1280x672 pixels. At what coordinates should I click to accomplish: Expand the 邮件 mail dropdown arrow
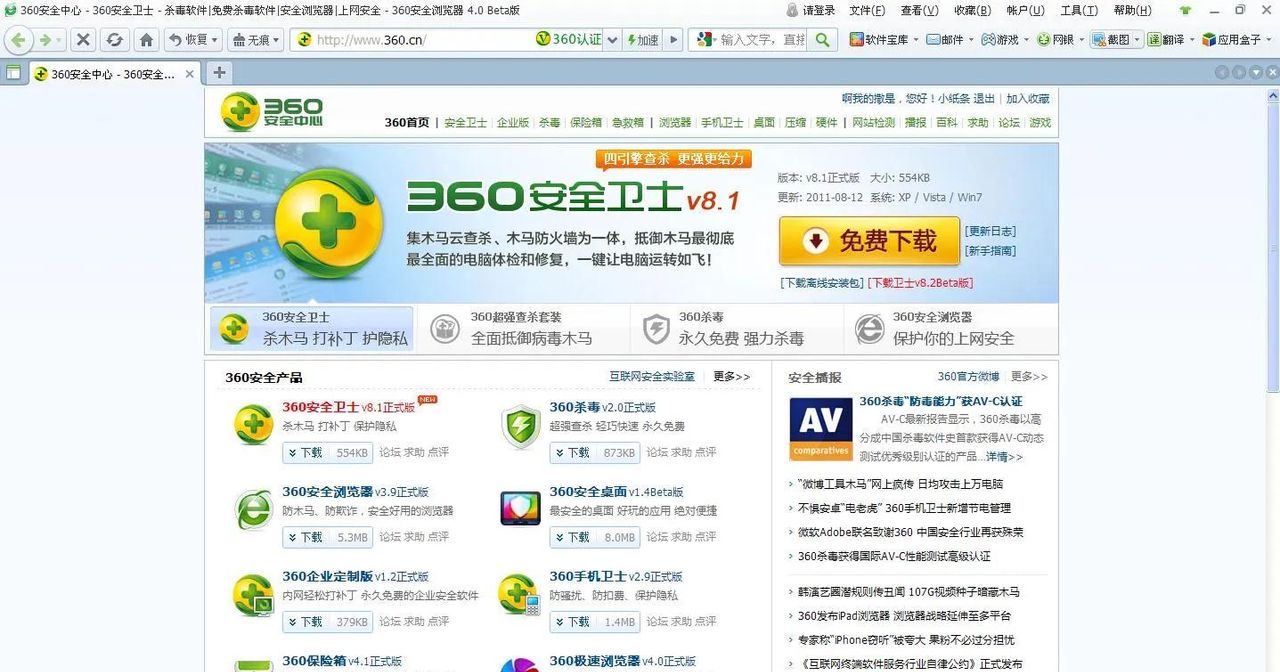(970, 40)
